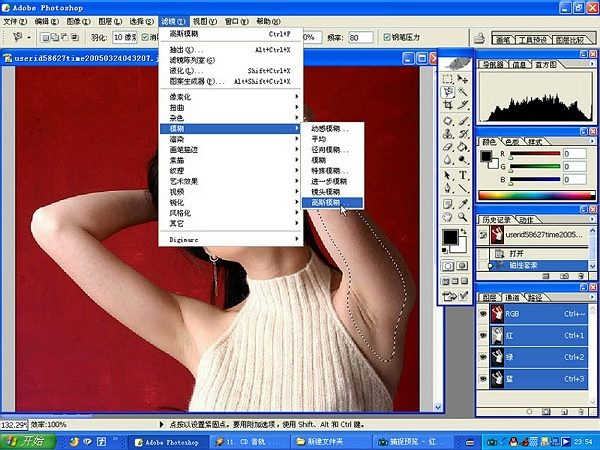Image resolution: width=600 pixels, height=450 pixels.
Task: Select the Dodge tool
Action: (x=463, y=159)
